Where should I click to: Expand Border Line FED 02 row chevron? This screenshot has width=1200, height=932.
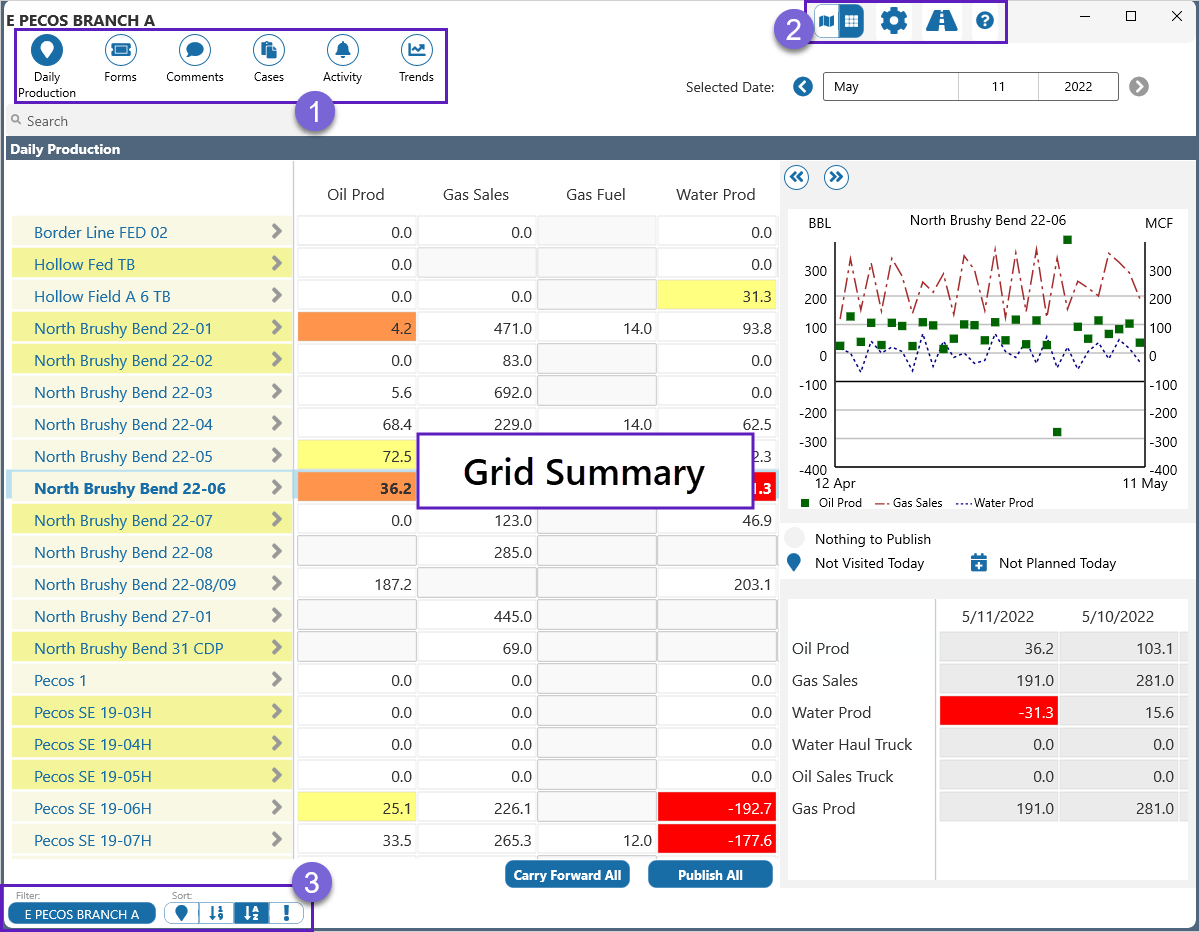coord(277,232)
